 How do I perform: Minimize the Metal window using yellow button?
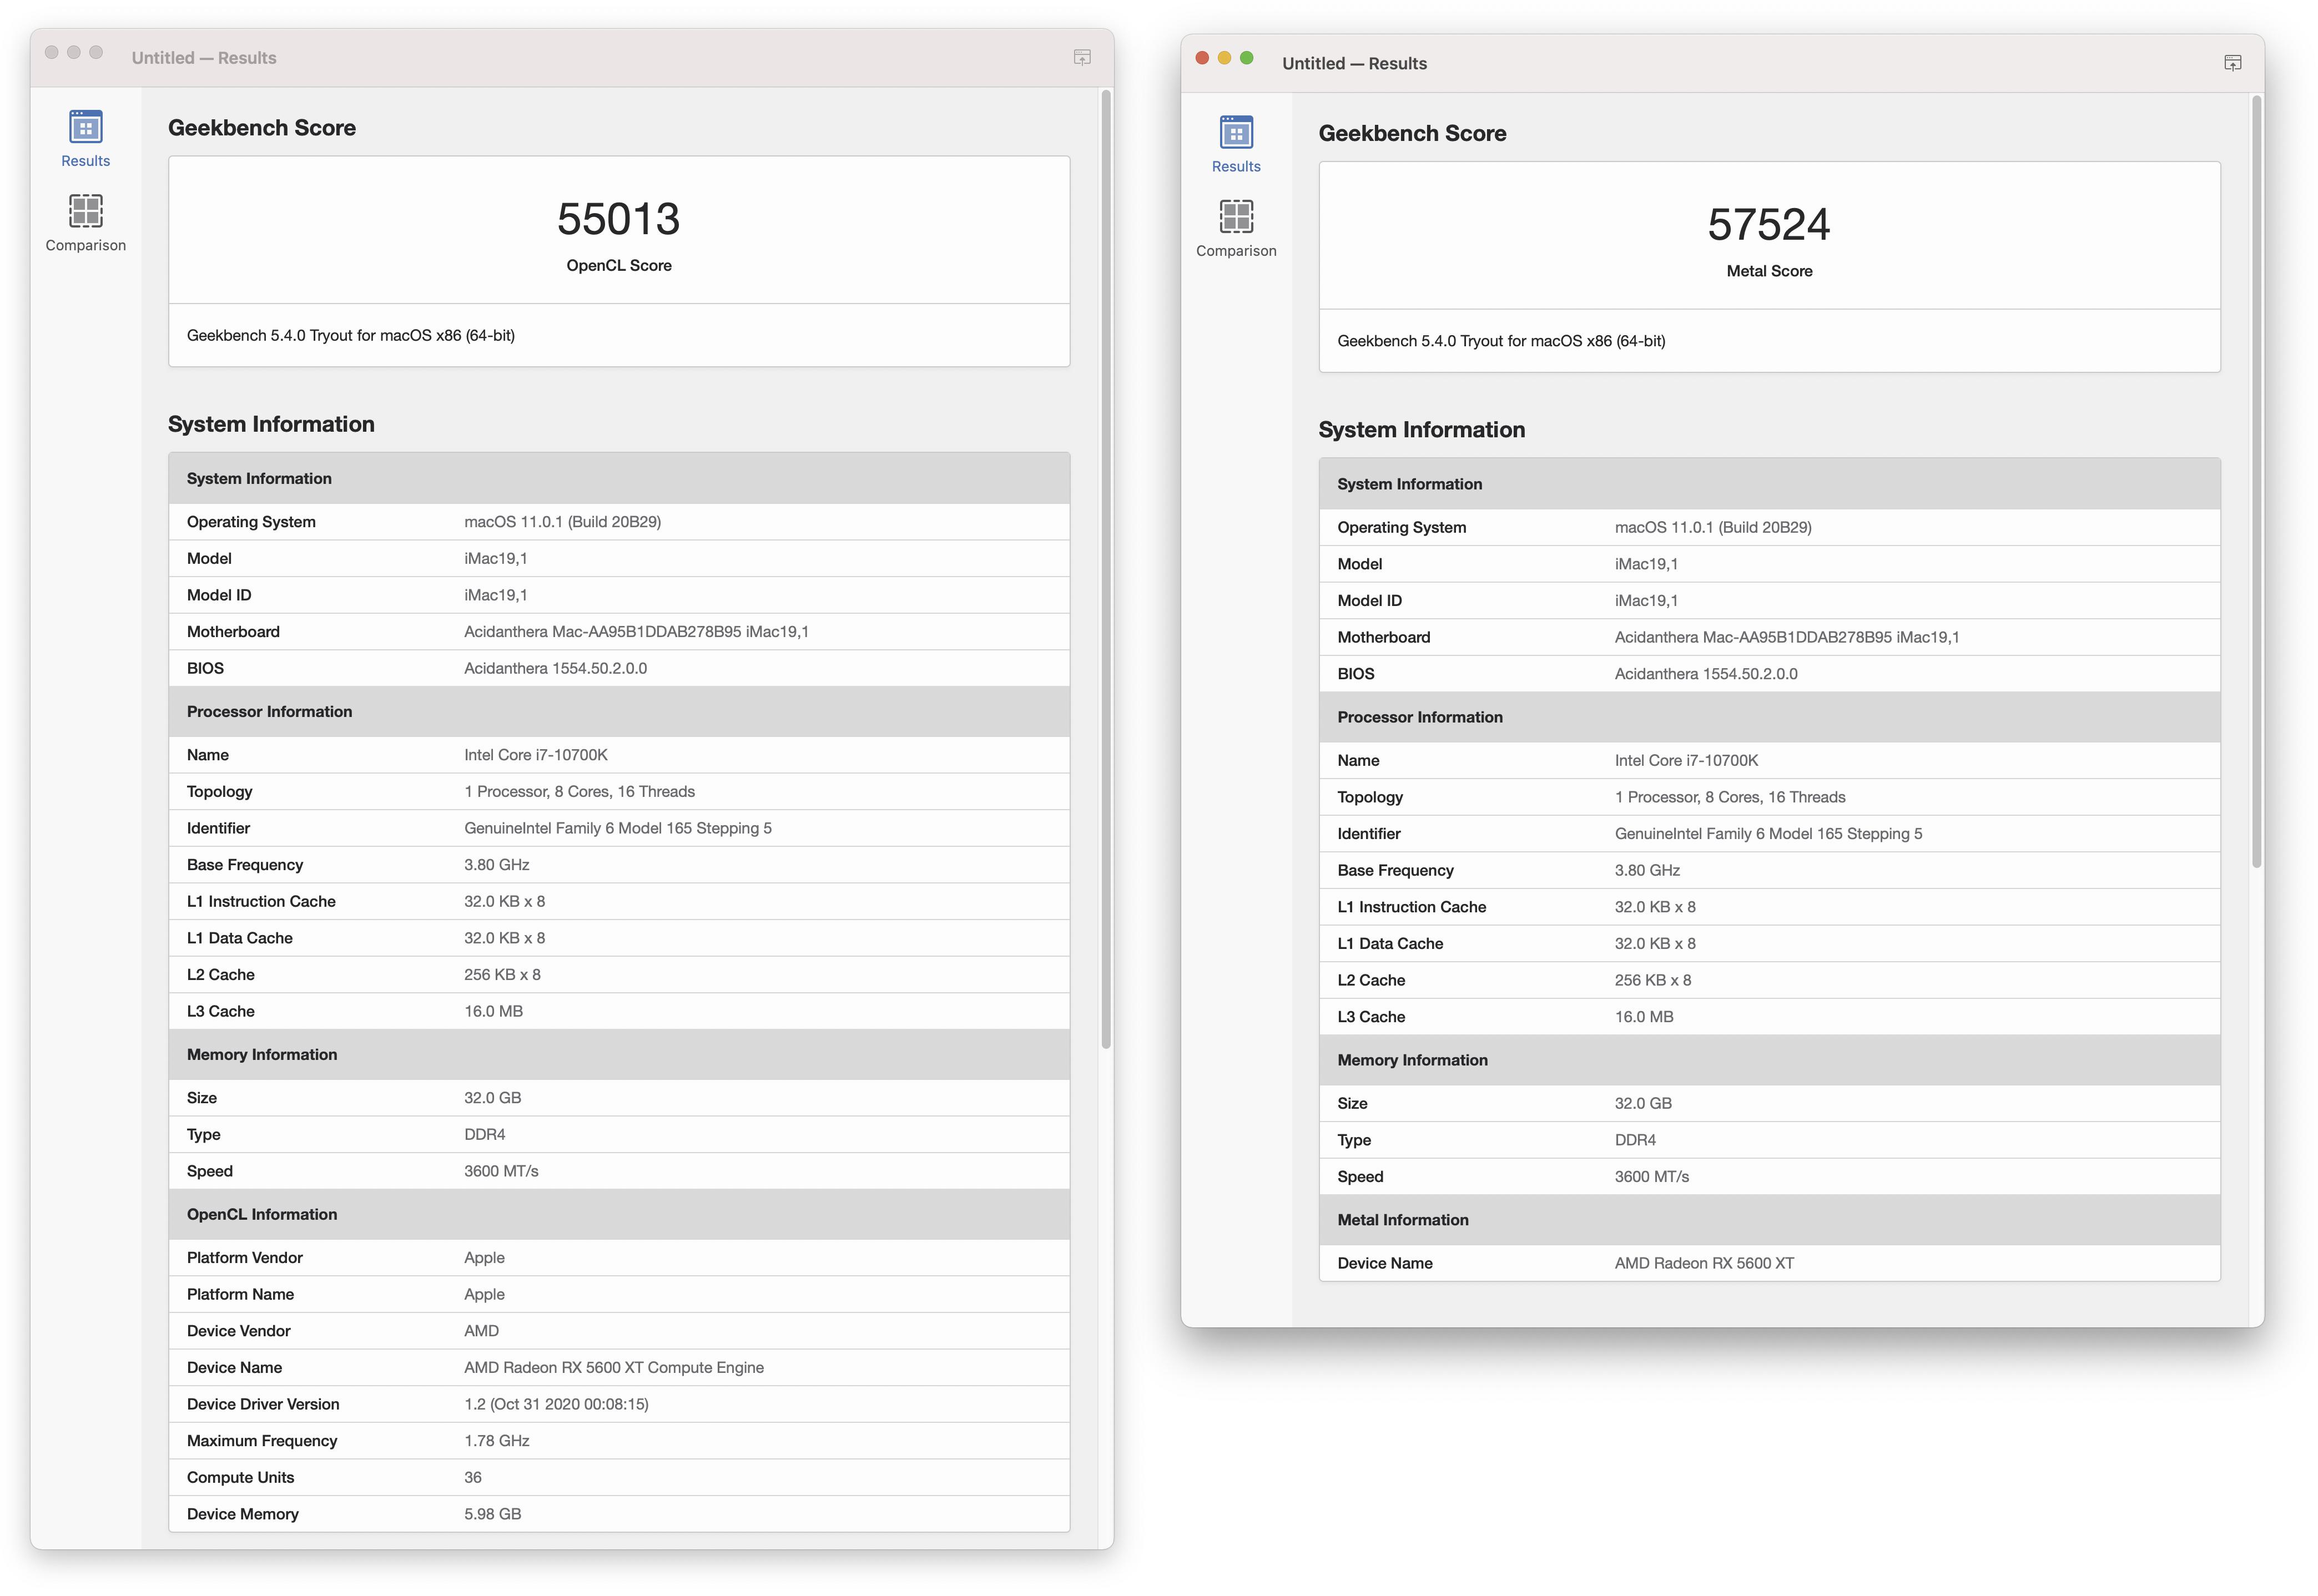tap(1223, 58)
